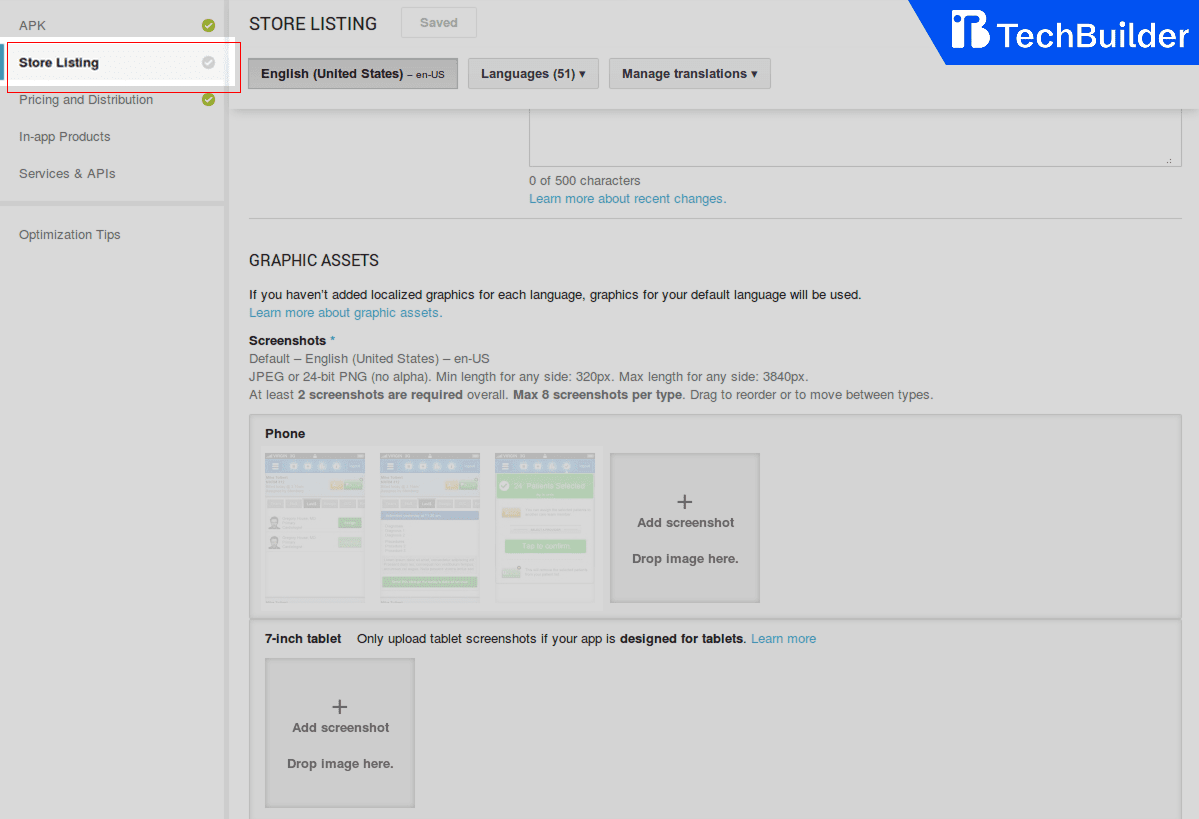Click Learn more about recent changes
The width and height of the screenshot is (1199, 819).
tap(627, 198)
